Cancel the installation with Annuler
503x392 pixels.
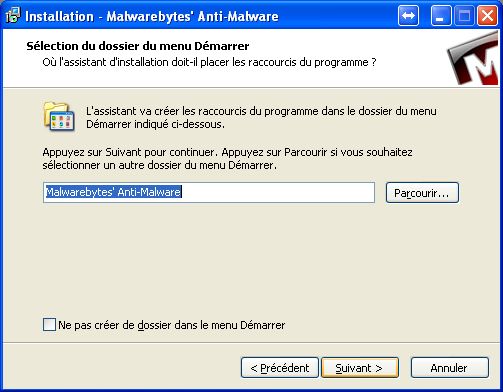tap(450, 368)
